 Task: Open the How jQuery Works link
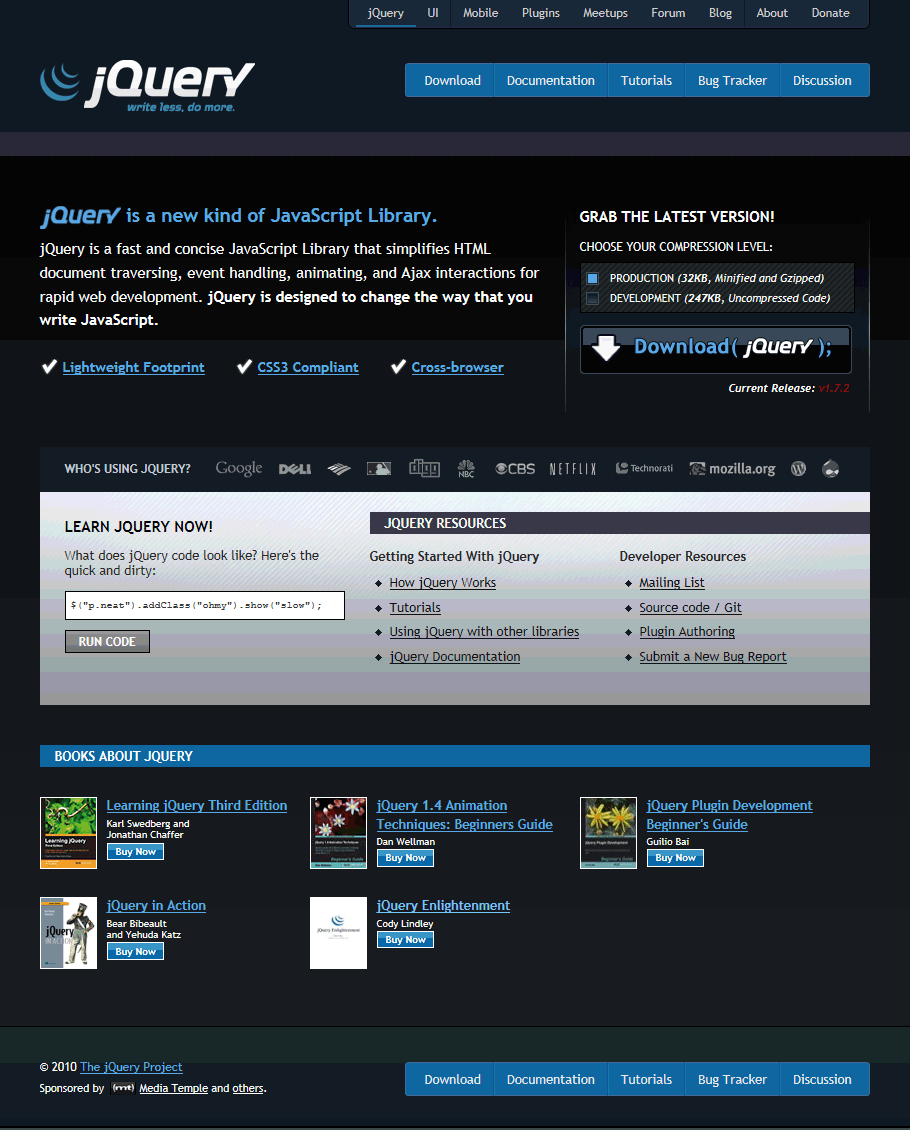coord(442,582)
